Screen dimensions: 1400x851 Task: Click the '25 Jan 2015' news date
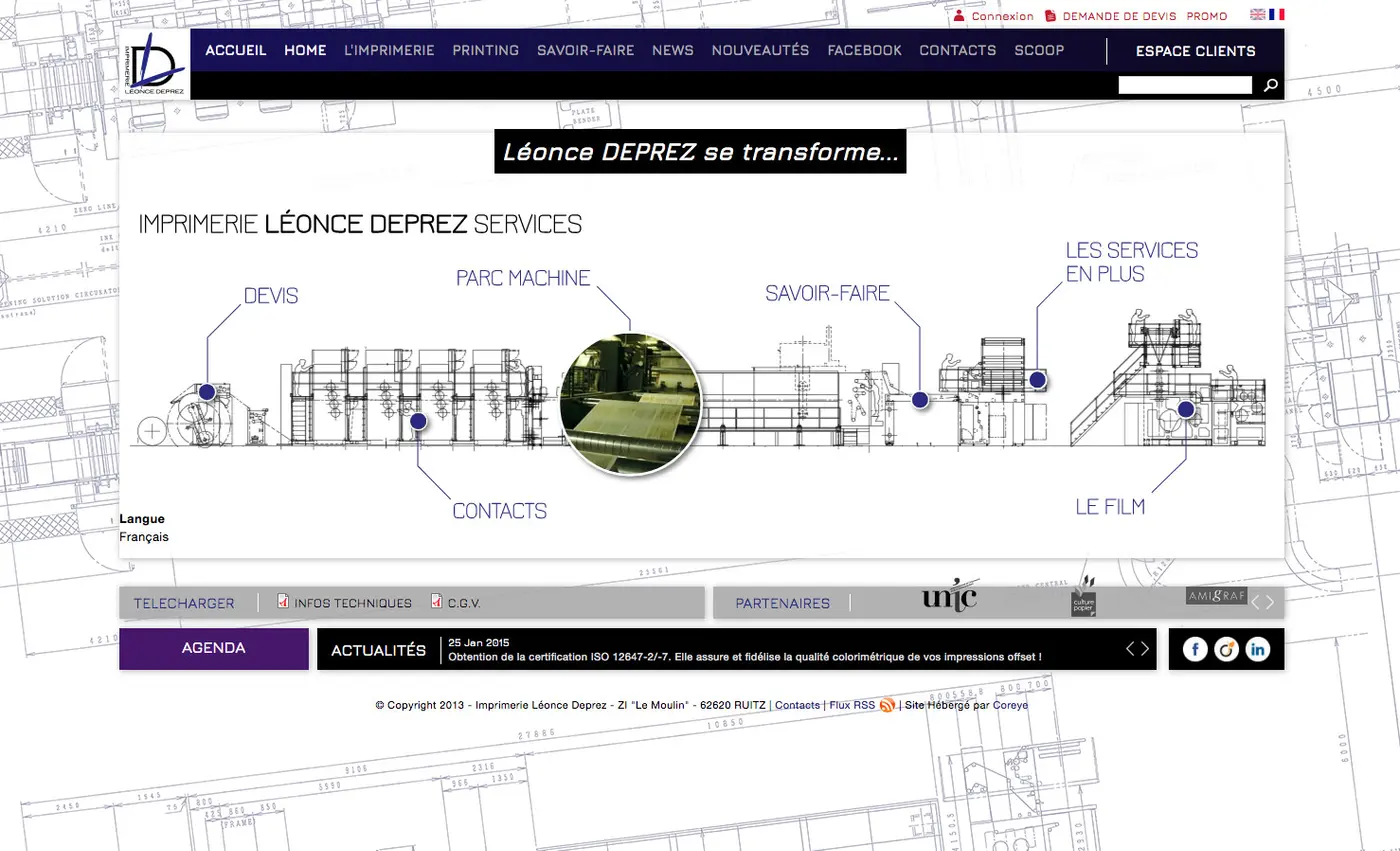point(479,642)
